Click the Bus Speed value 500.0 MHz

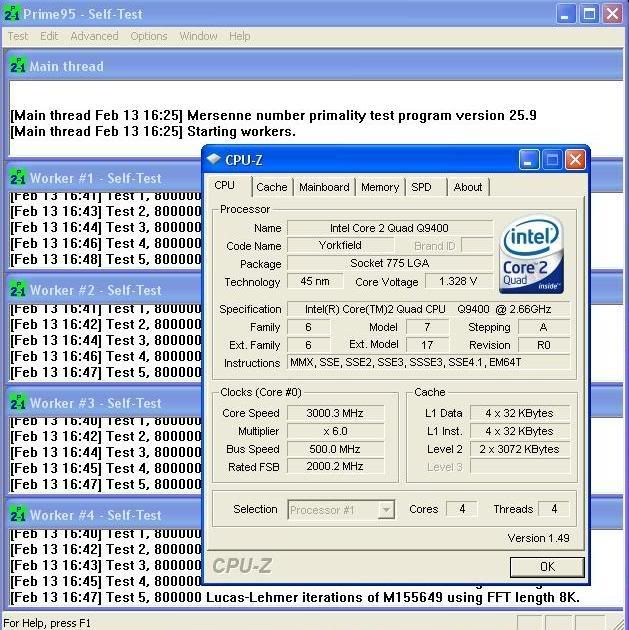click(x=335, y=449)
